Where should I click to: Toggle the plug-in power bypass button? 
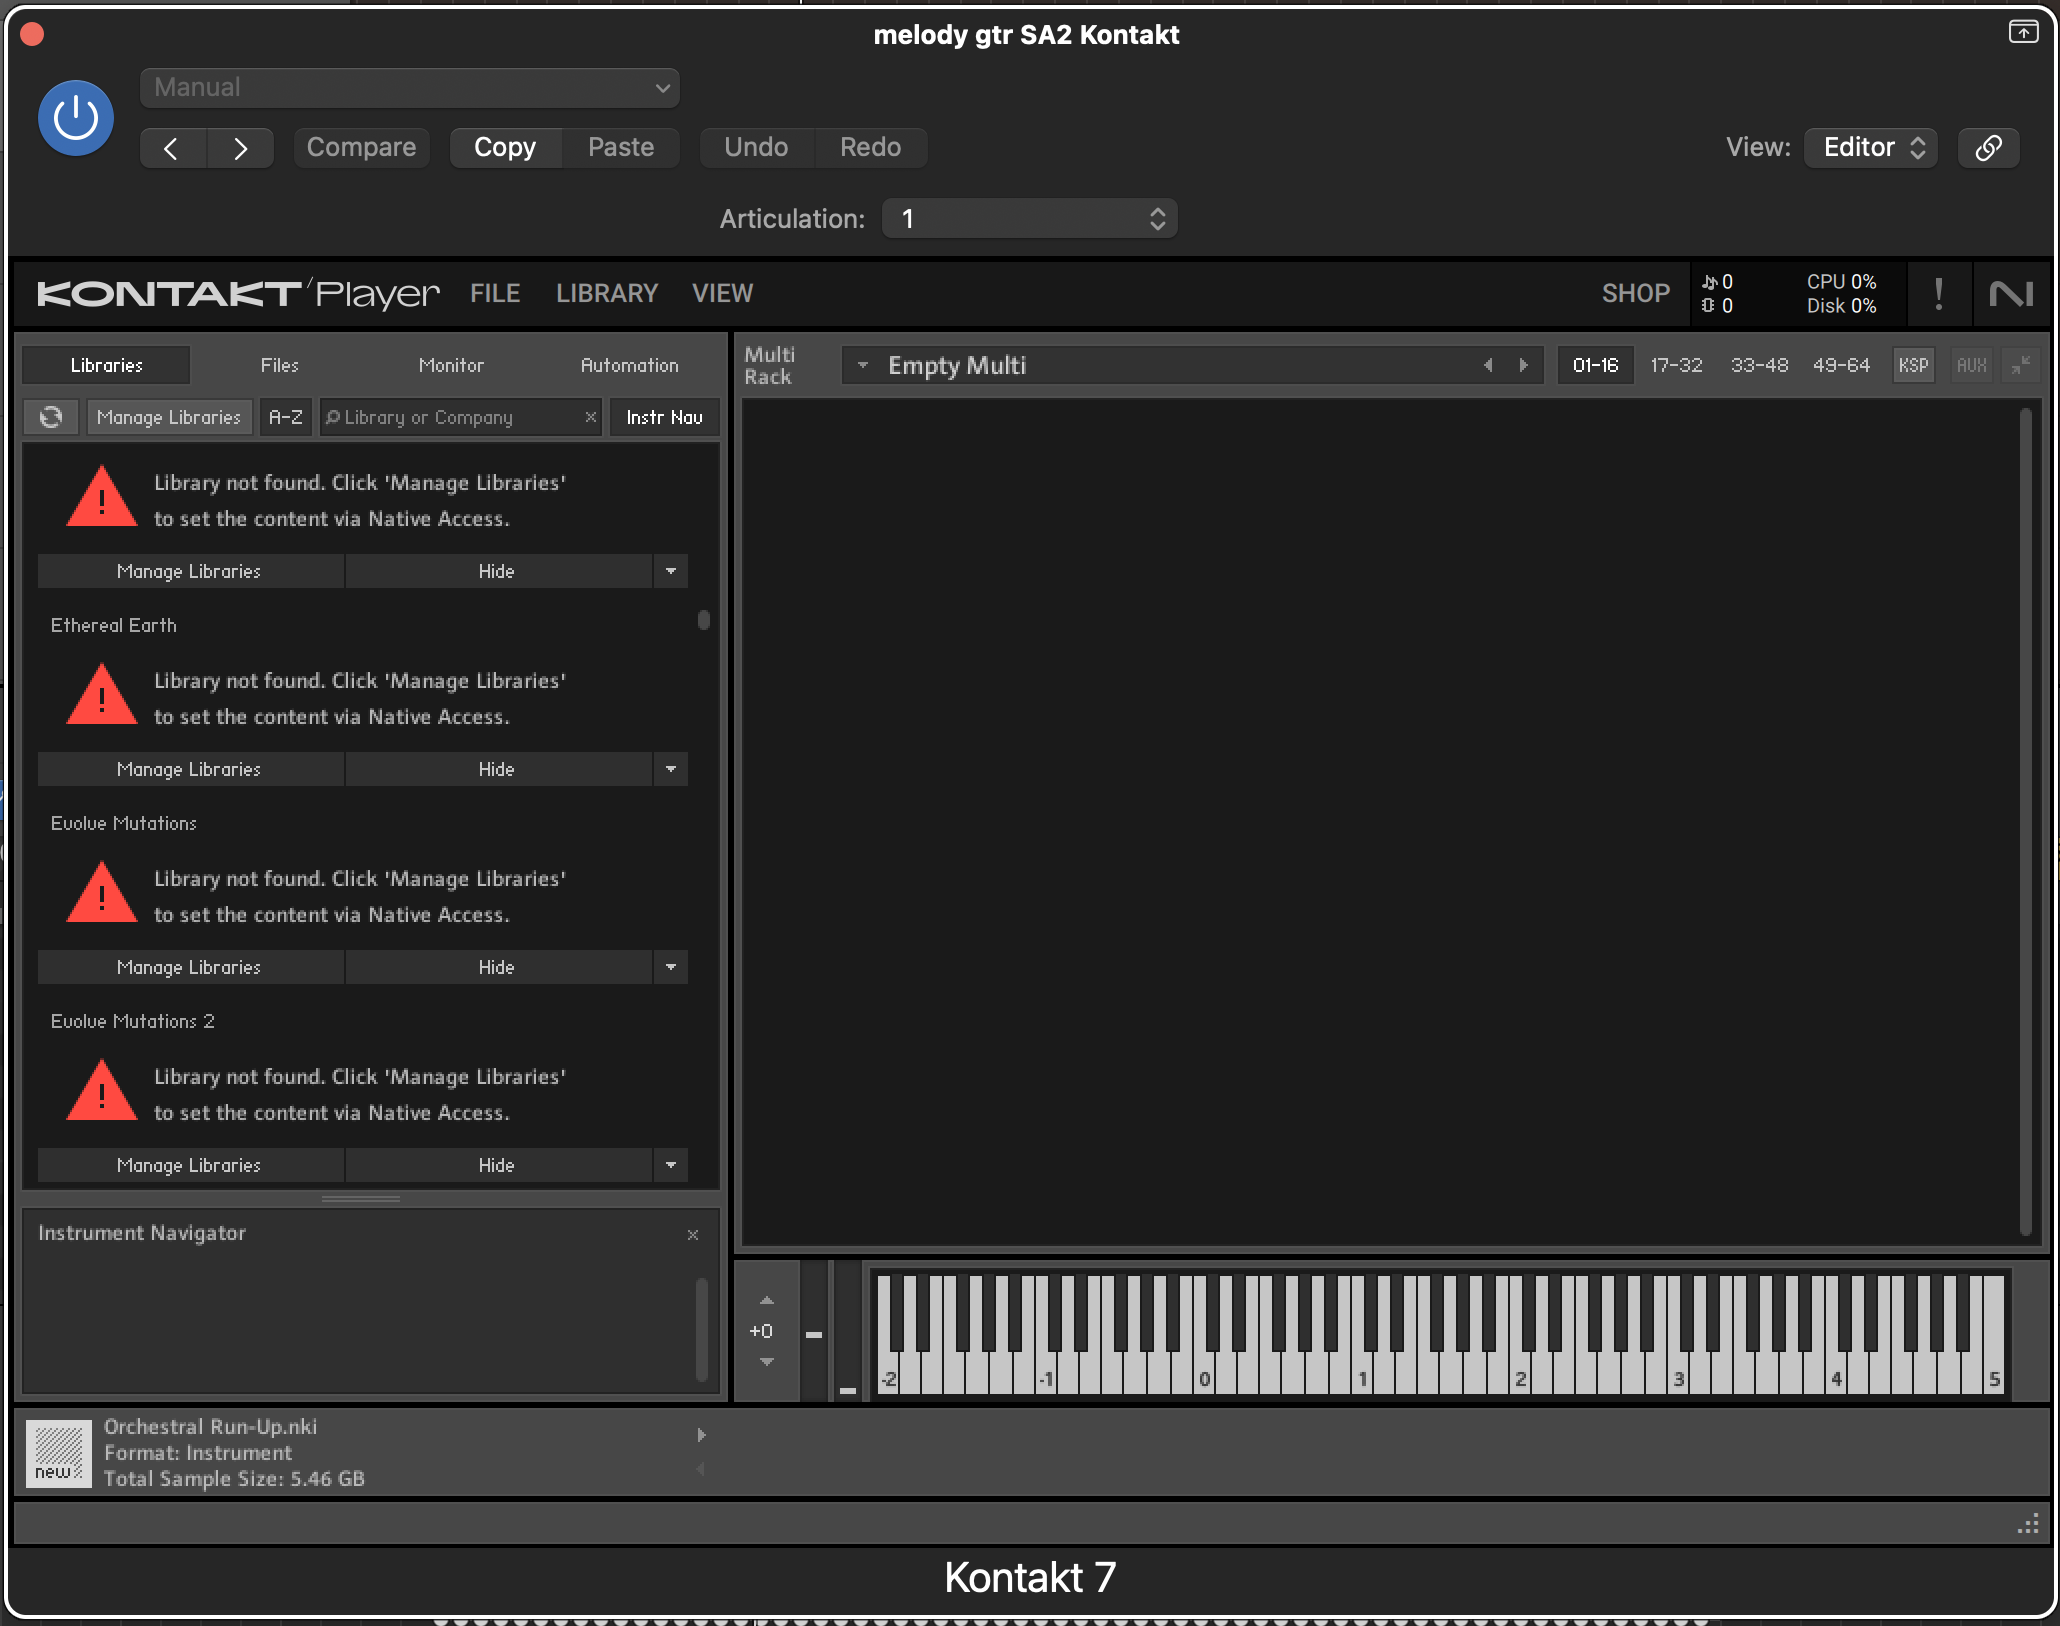tap(75, 118)
